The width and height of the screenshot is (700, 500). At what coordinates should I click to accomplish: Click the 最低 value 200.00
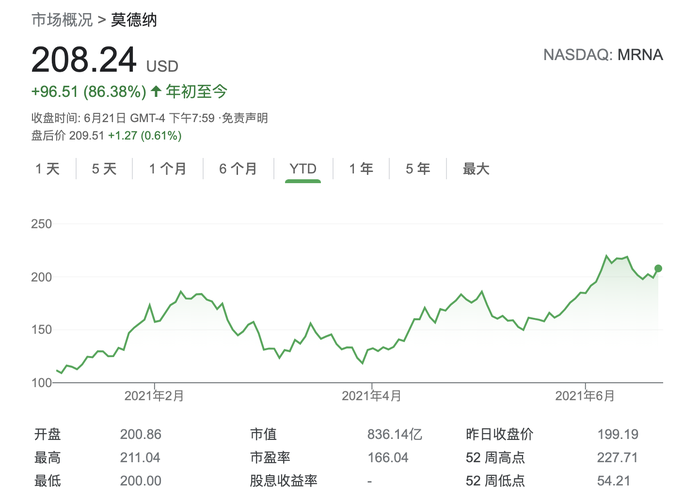click(141, 481)
